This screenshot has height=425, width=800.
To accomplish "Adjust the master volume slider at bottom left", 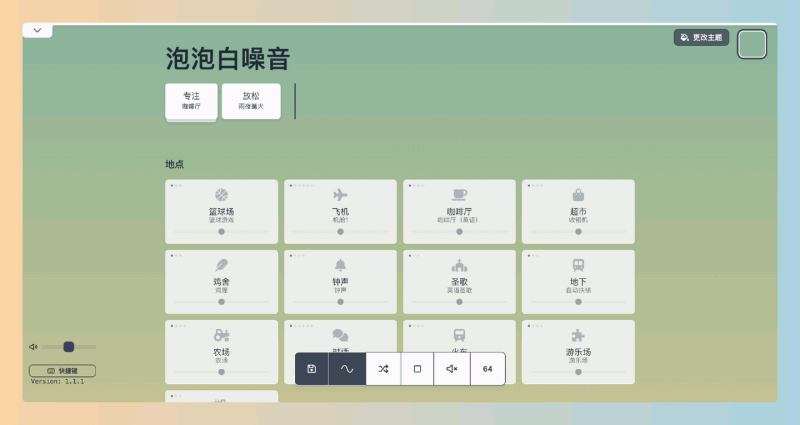I will point(69,347).
